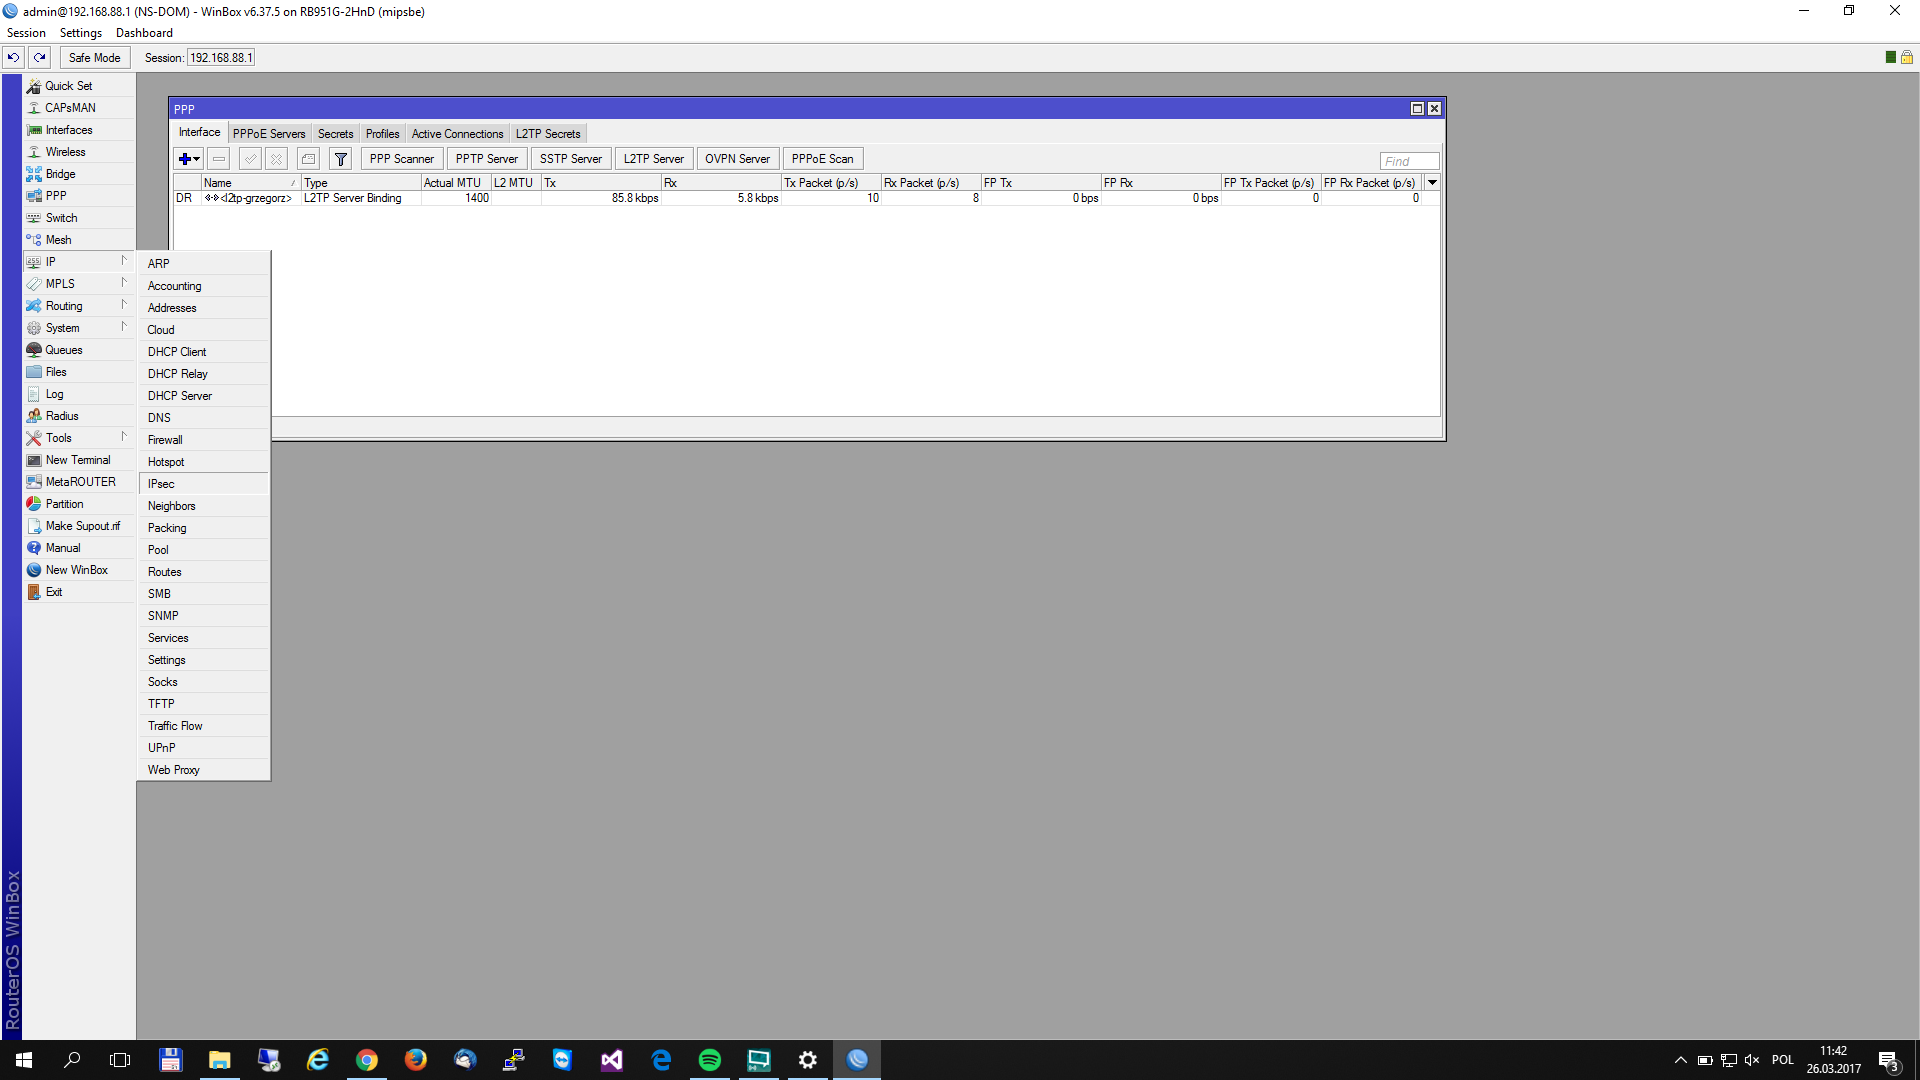Viewport: 1920px width, 1080px height.
Task: Open Interfaces in sidebar
Action: (x=79, y=130)
